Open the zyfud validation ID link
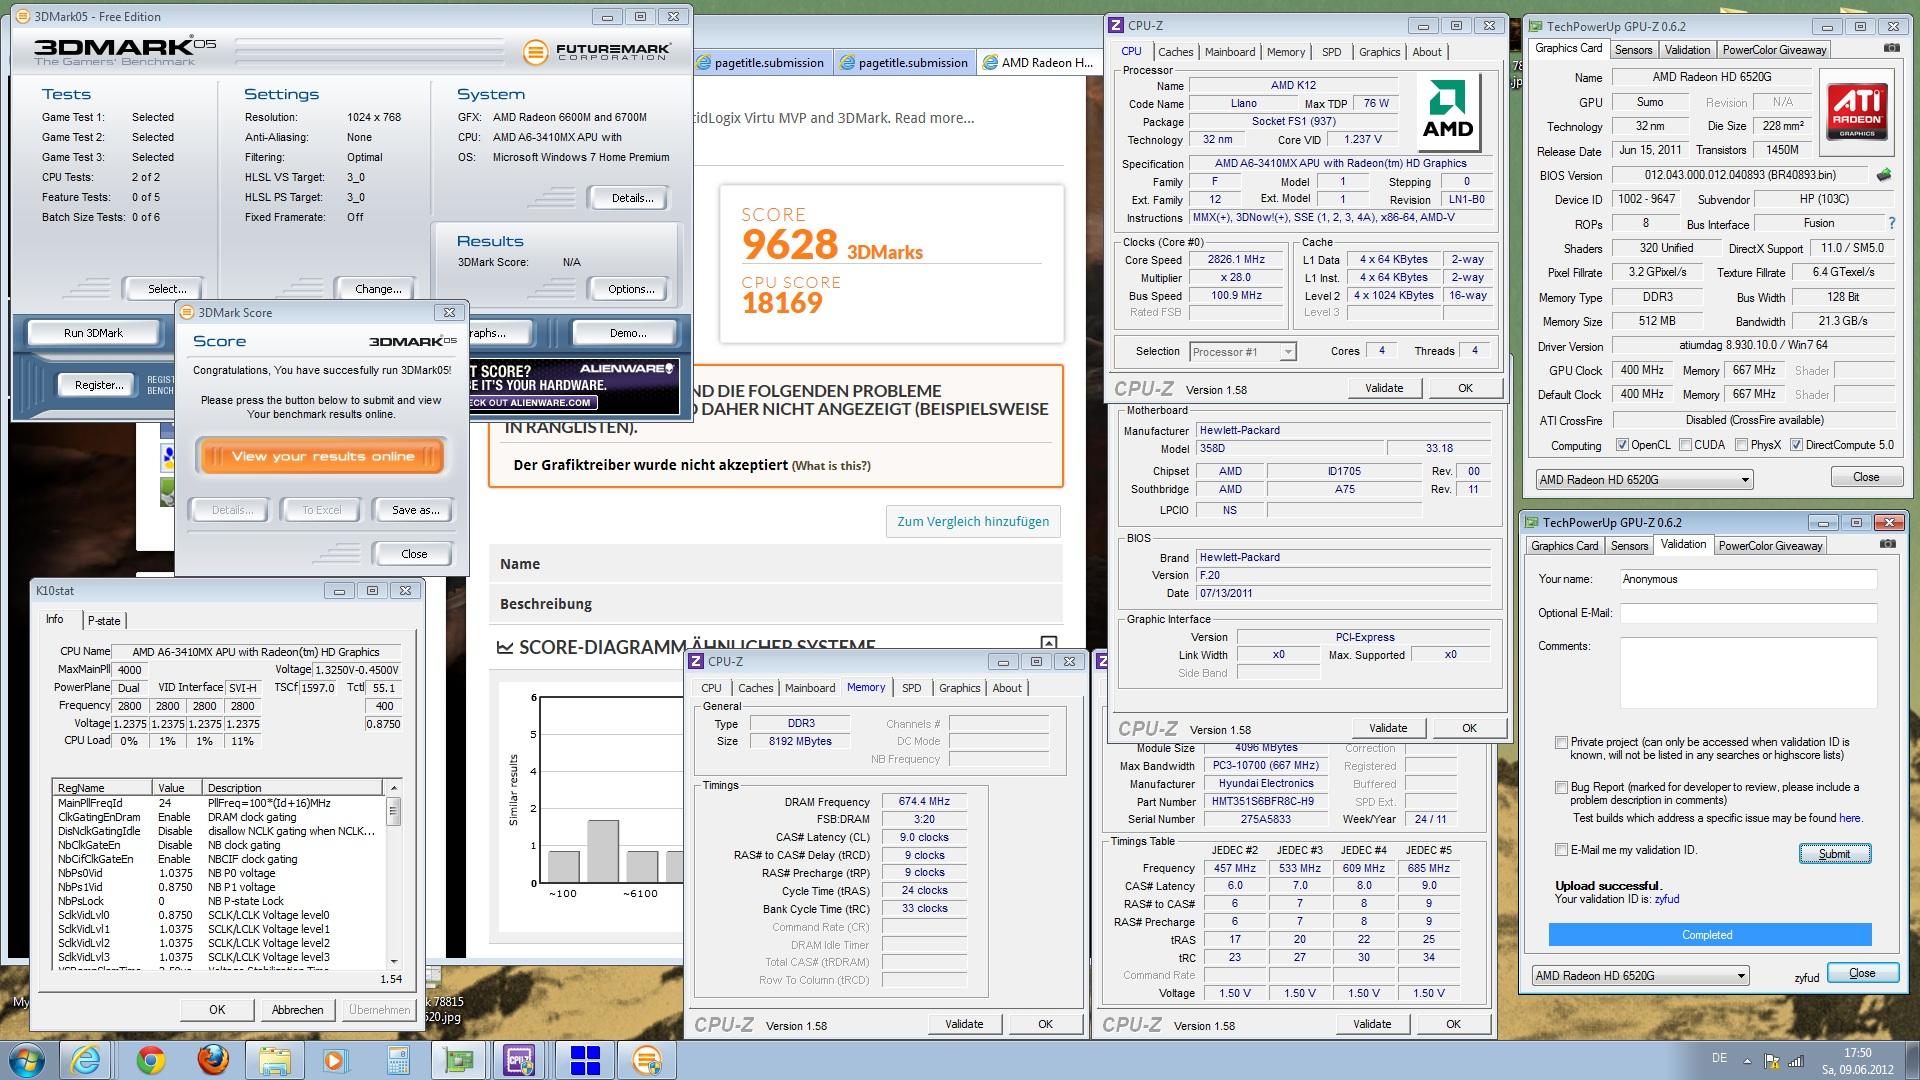The width and height of the screenshot is (1920, 1080). tap(1667, 899)
